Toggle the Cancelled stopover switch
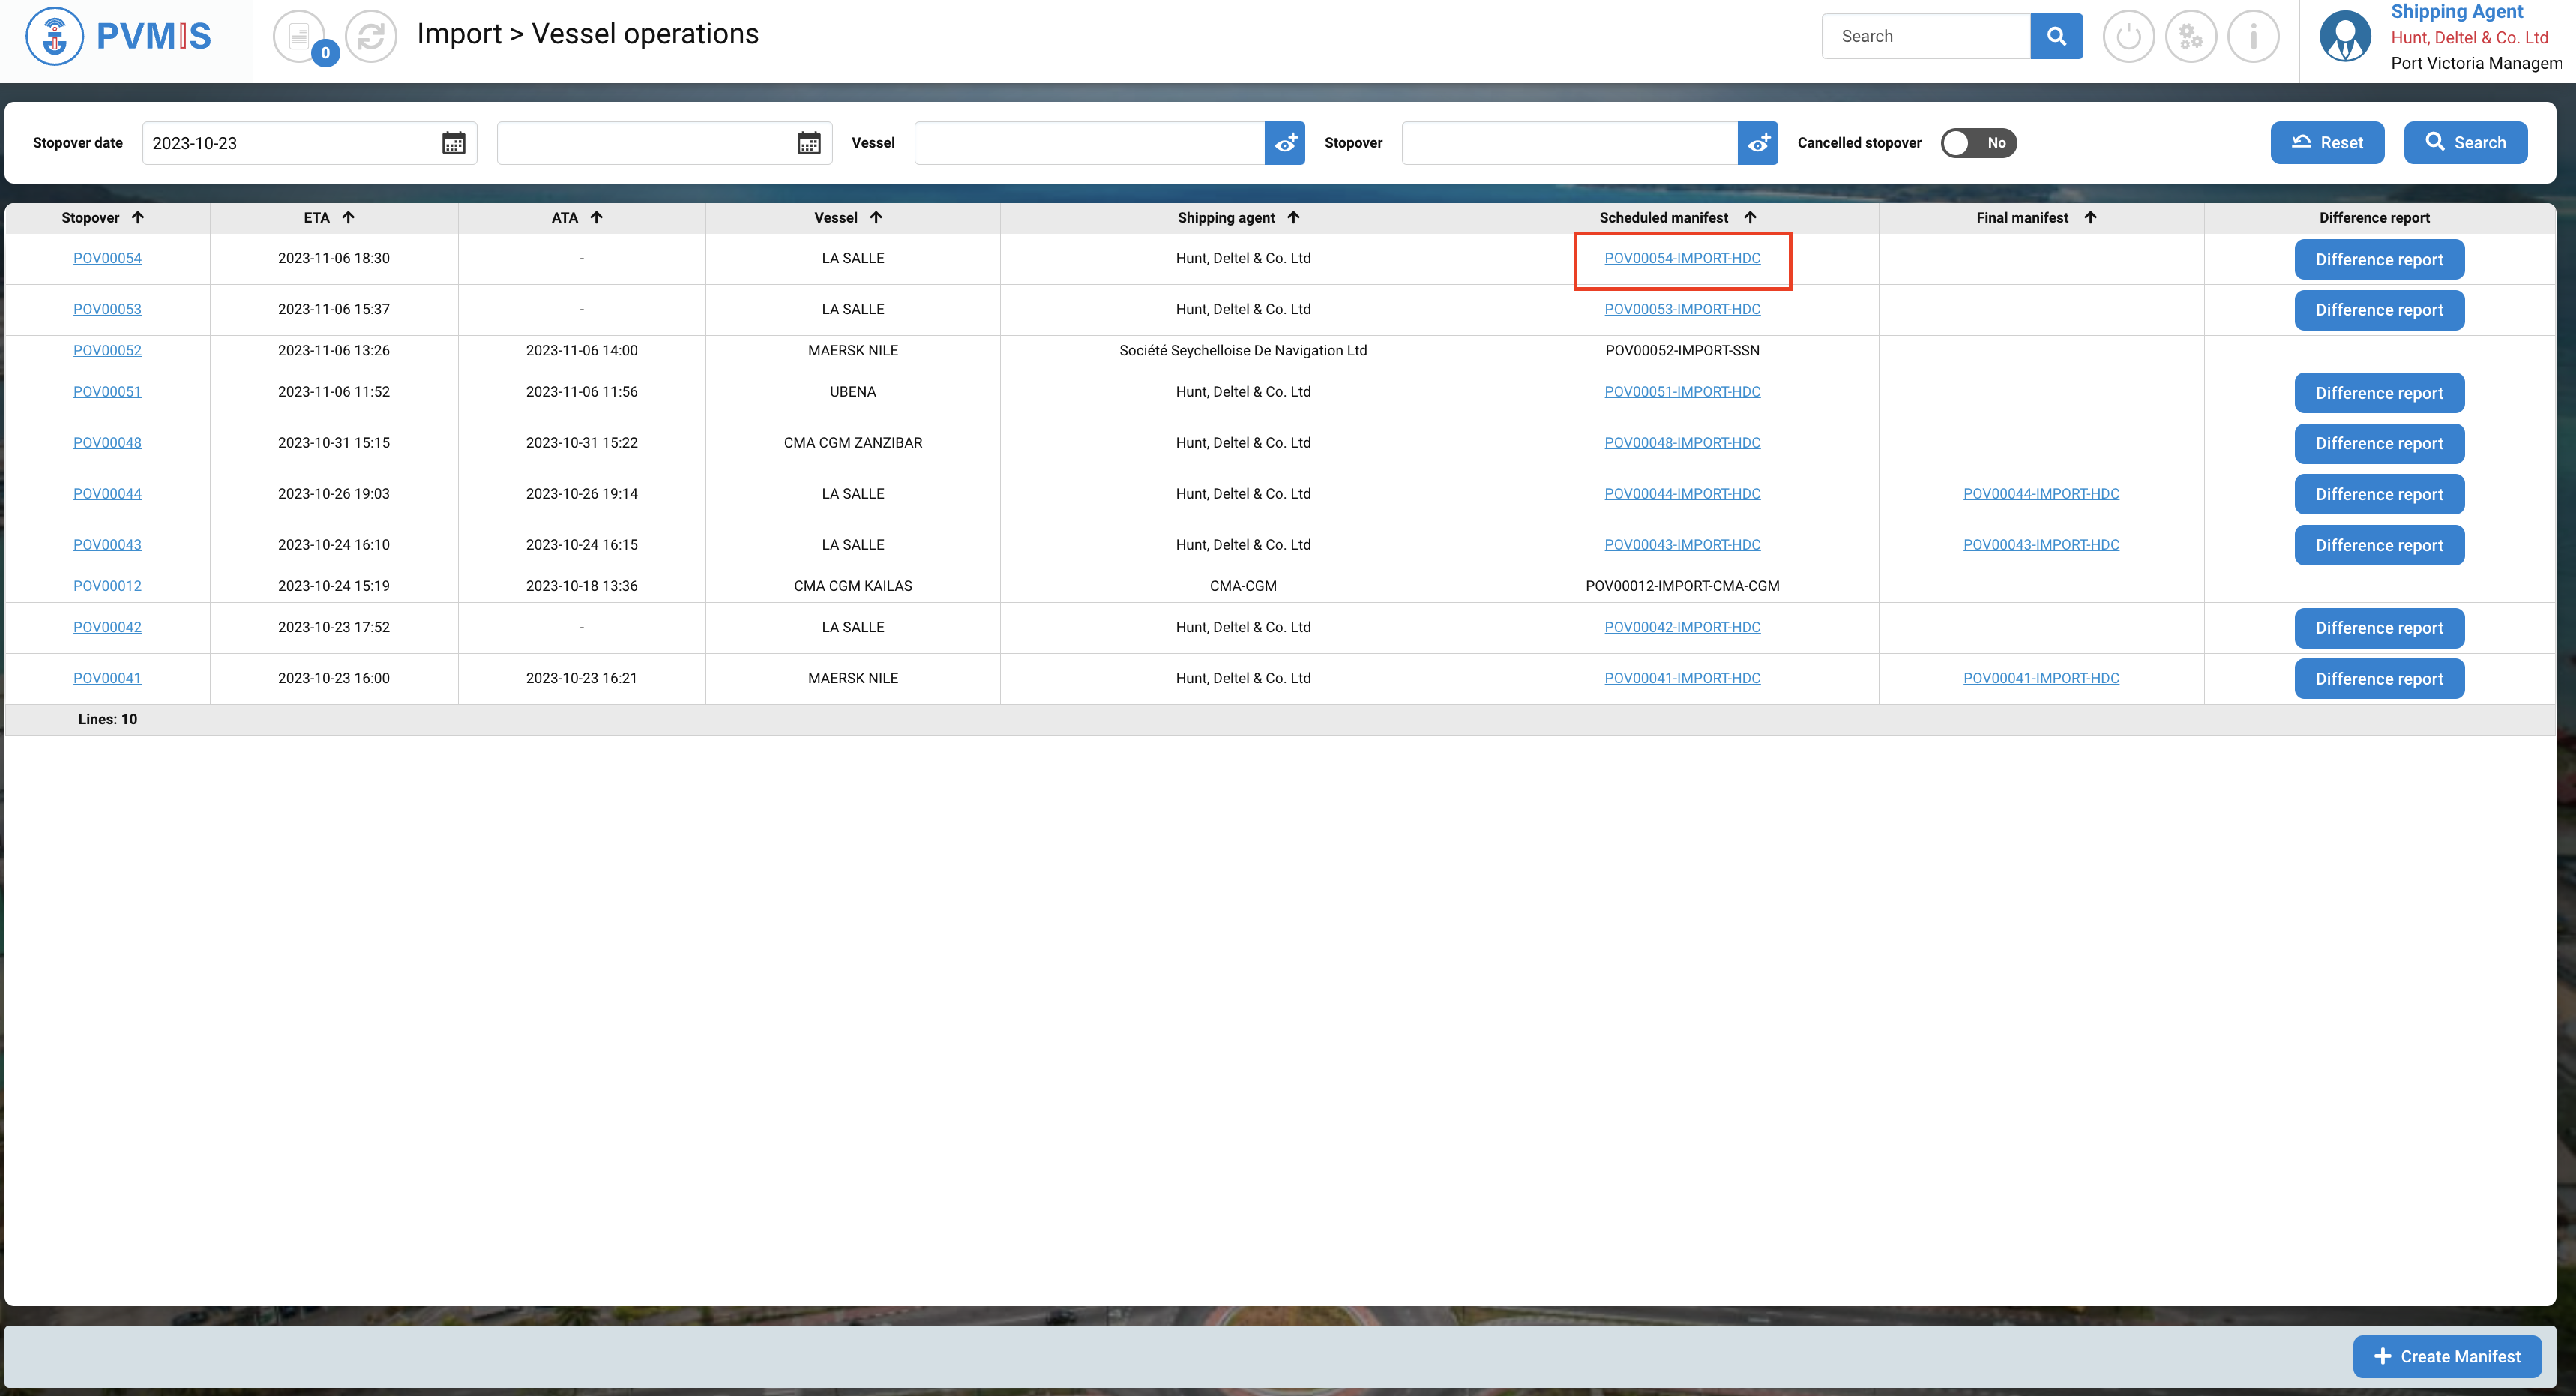This screenshot has width=2576, height=1396. [x=1978, y=143]
